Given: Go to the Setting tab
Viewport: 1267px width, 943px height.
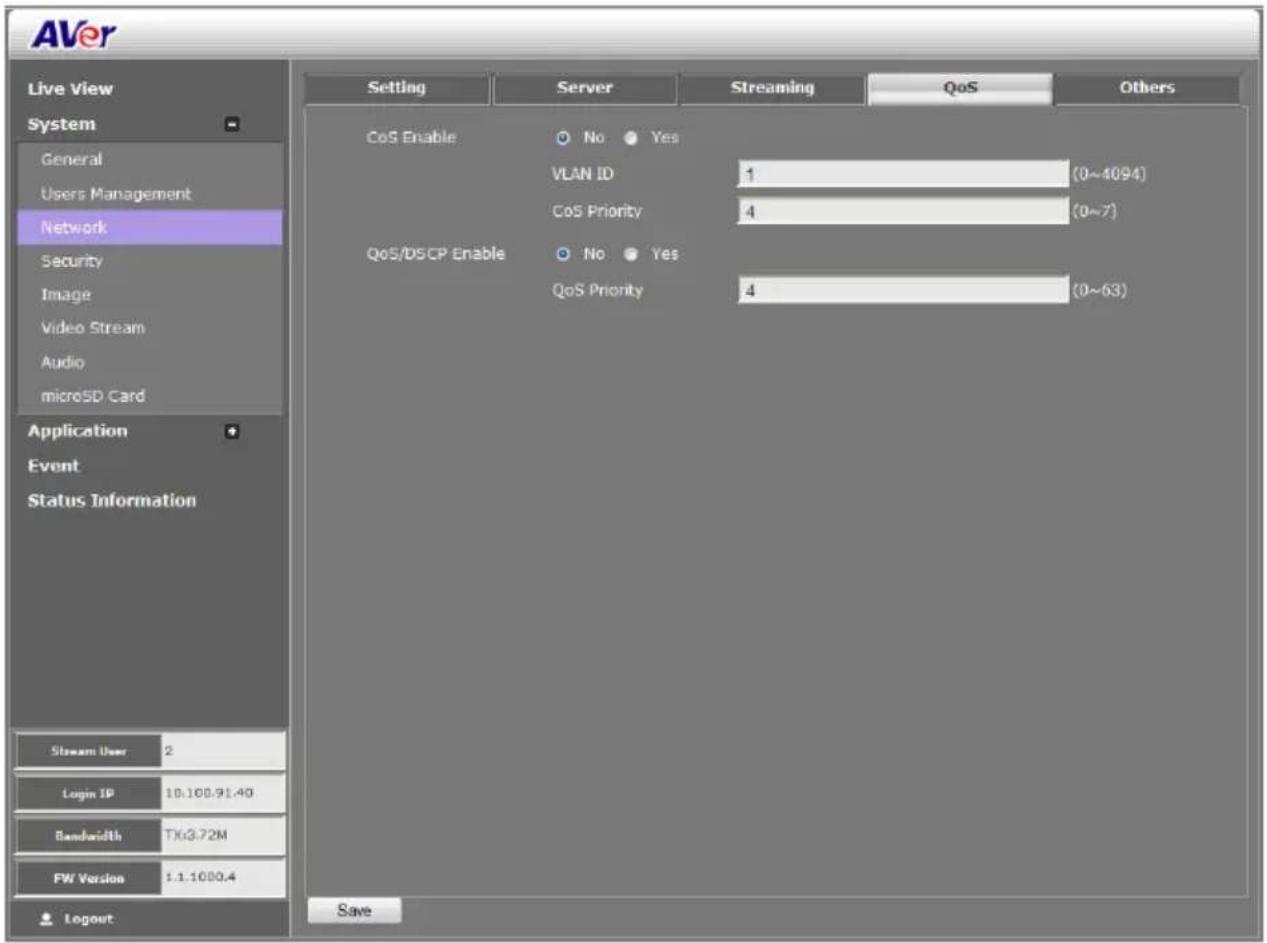Looking at the screenshot, I should [x=397, y=88].
